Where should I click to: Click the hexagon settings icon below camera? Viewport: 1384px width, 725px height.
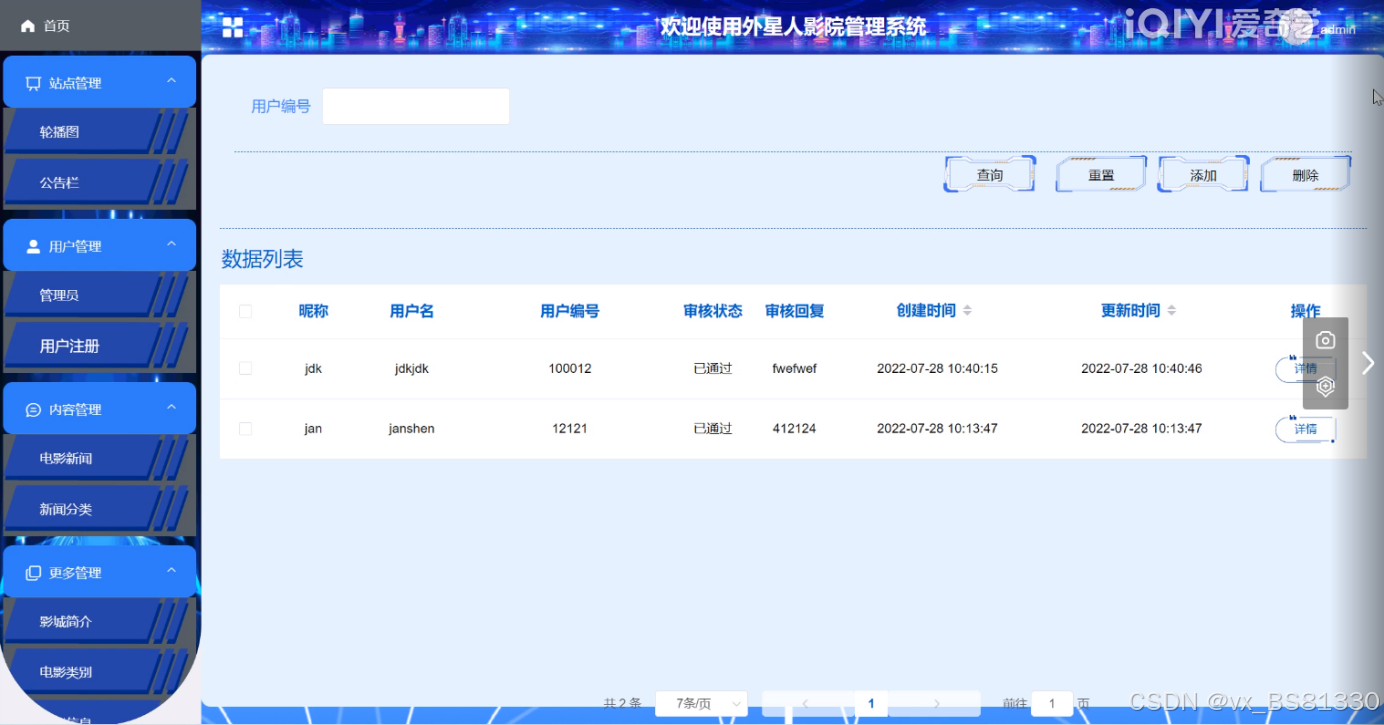pyautogui.click(x=1325, y=386)
